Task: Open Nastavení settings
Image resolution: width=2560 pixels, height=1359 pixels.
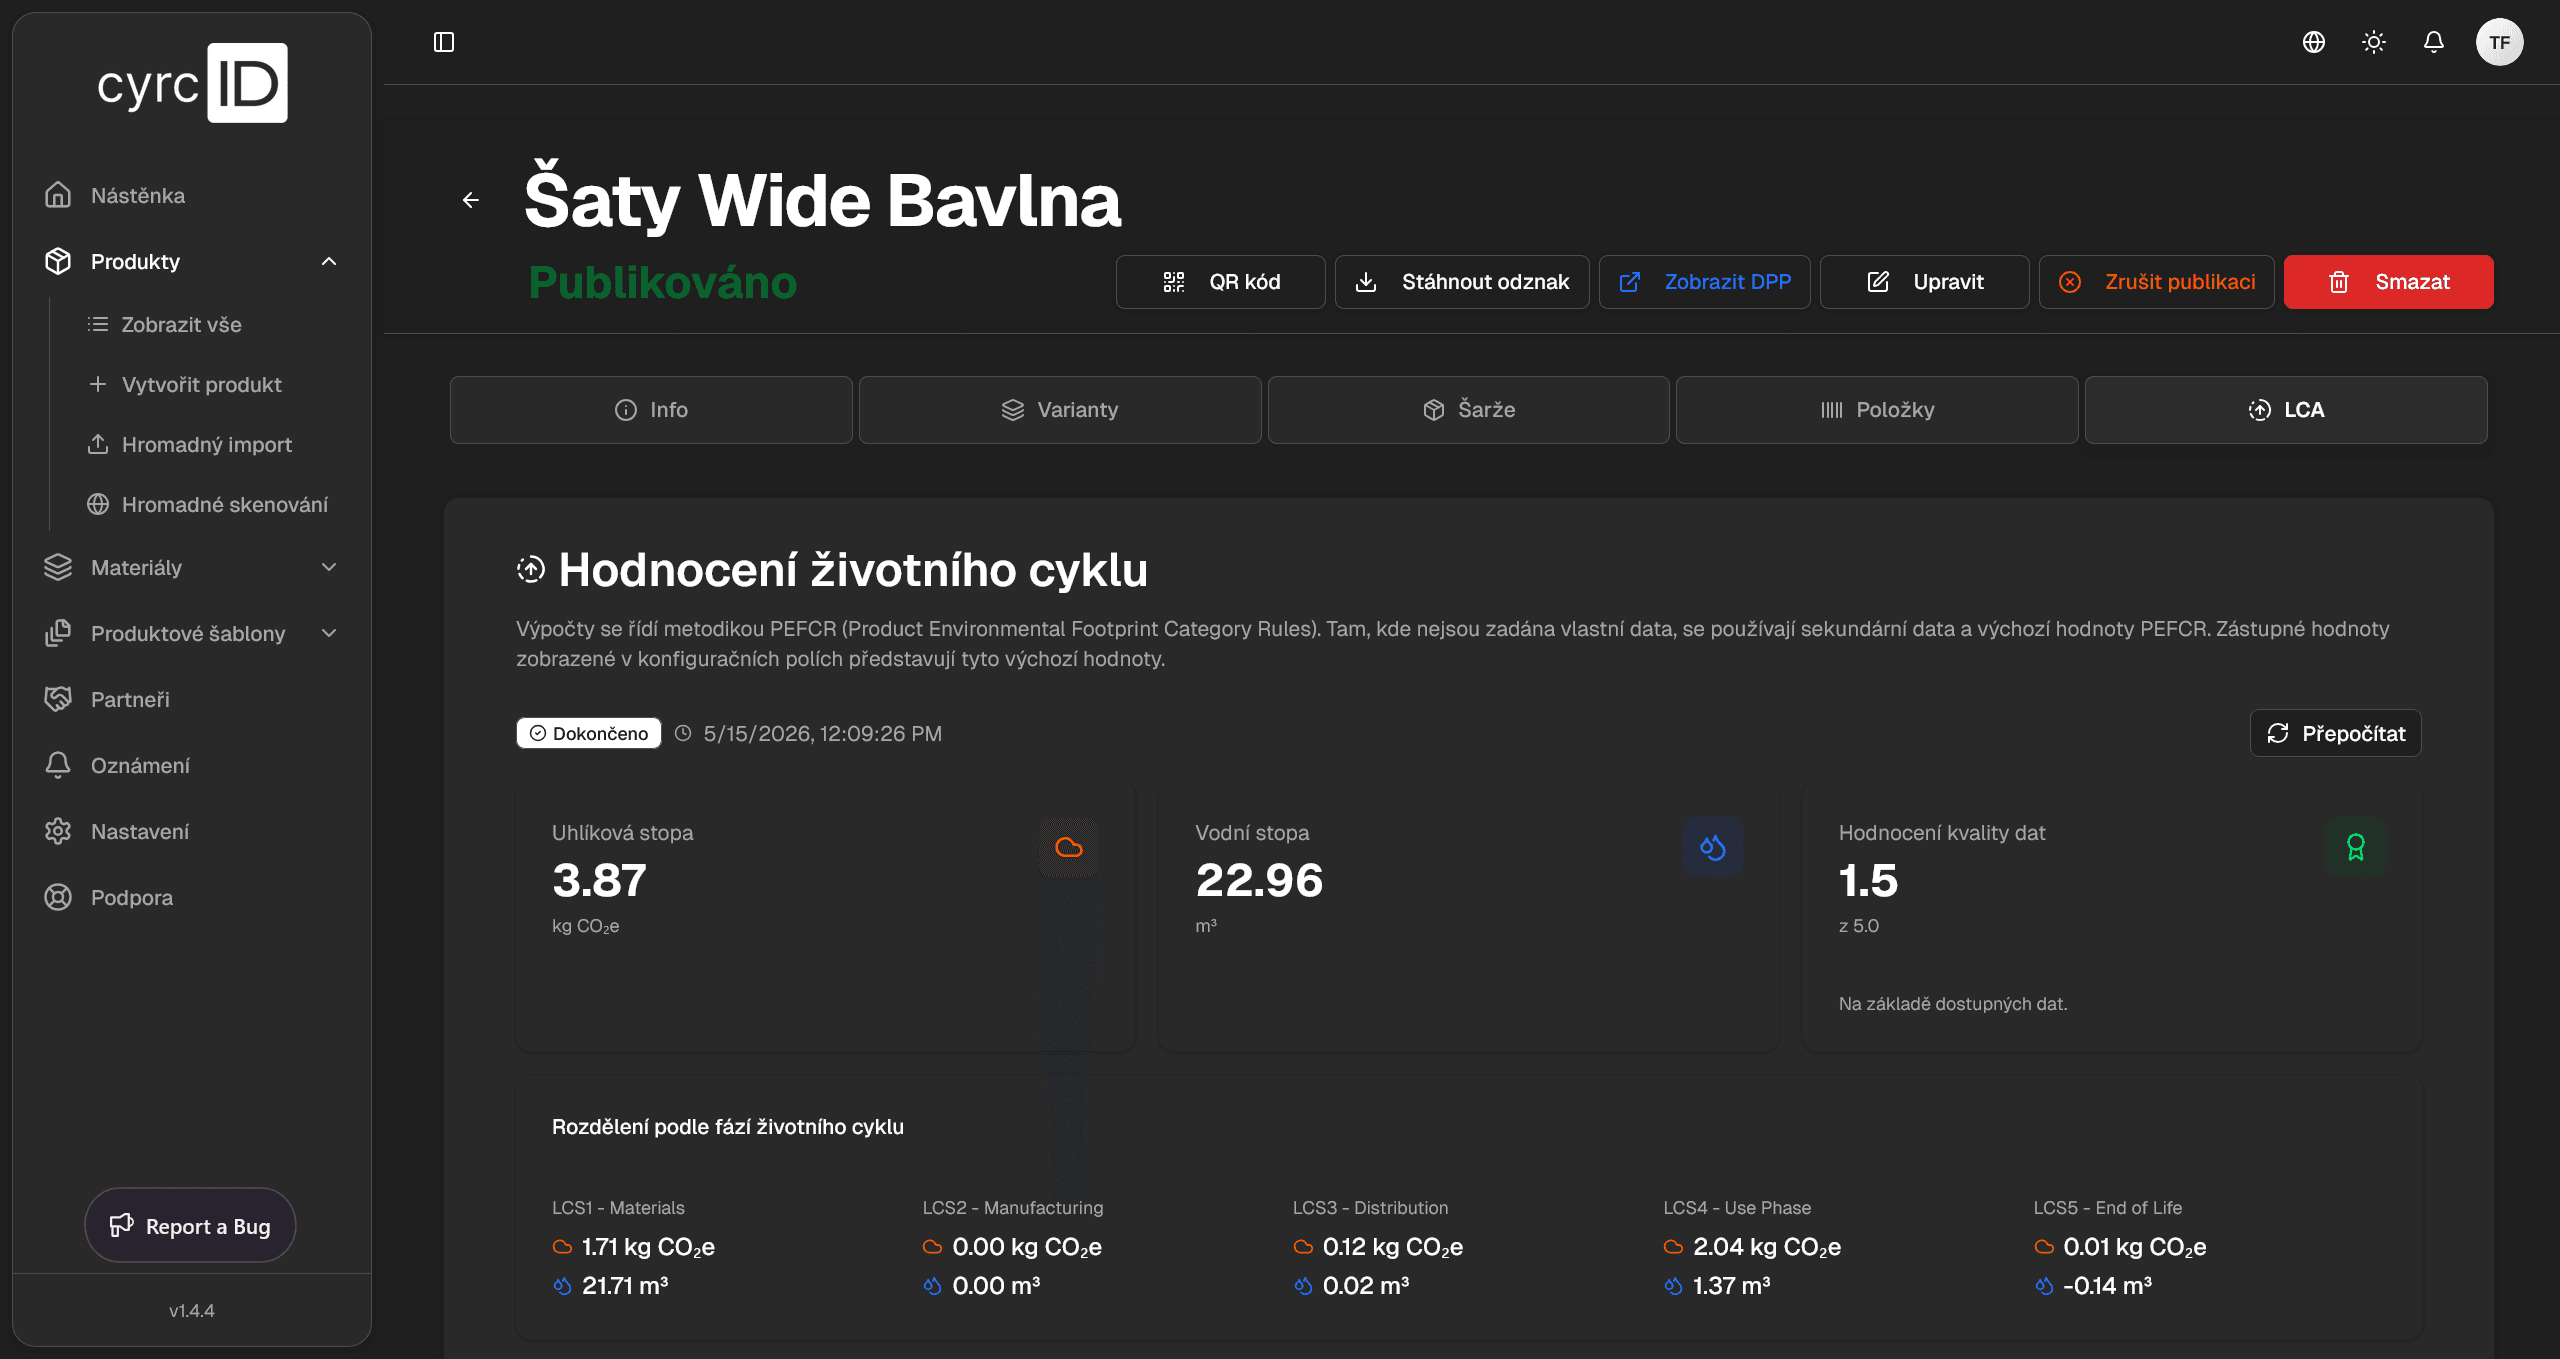Action: 192,831
